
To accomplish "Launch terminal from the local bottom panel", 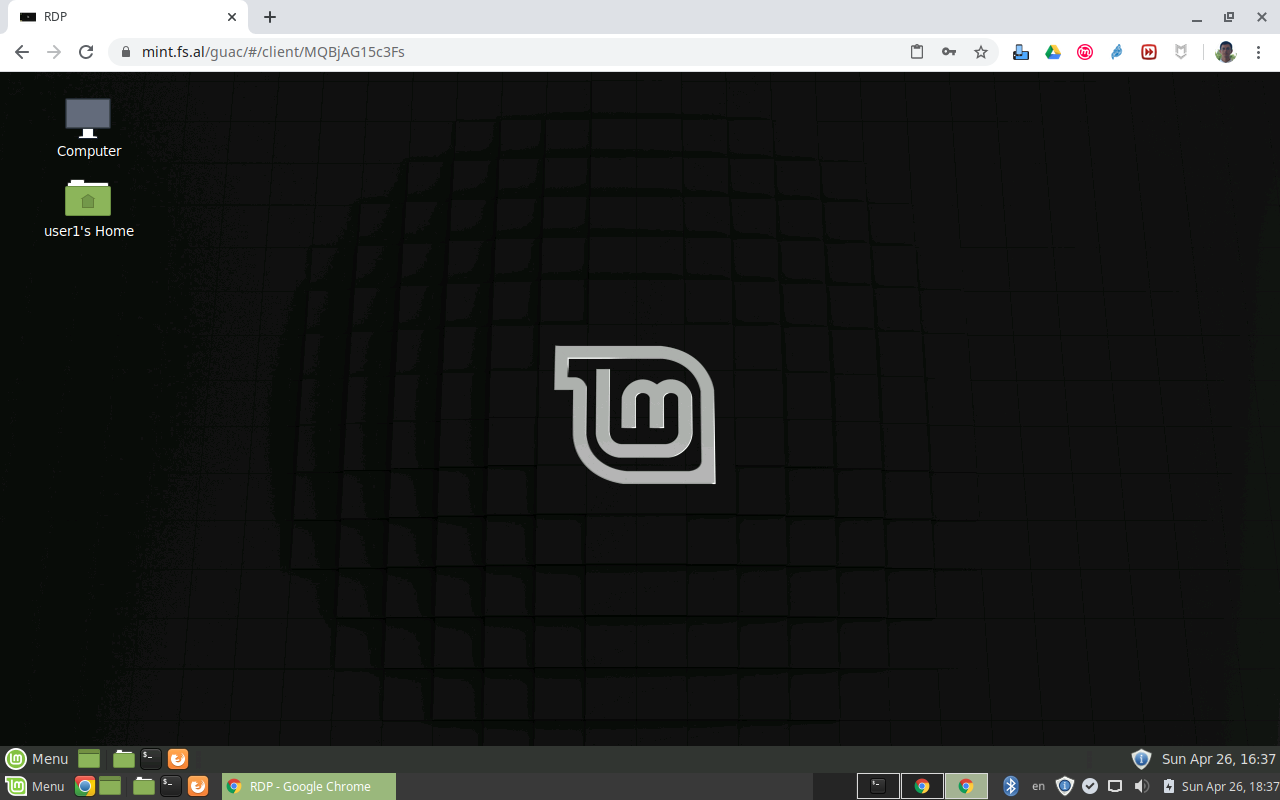I will coord(172,786).
